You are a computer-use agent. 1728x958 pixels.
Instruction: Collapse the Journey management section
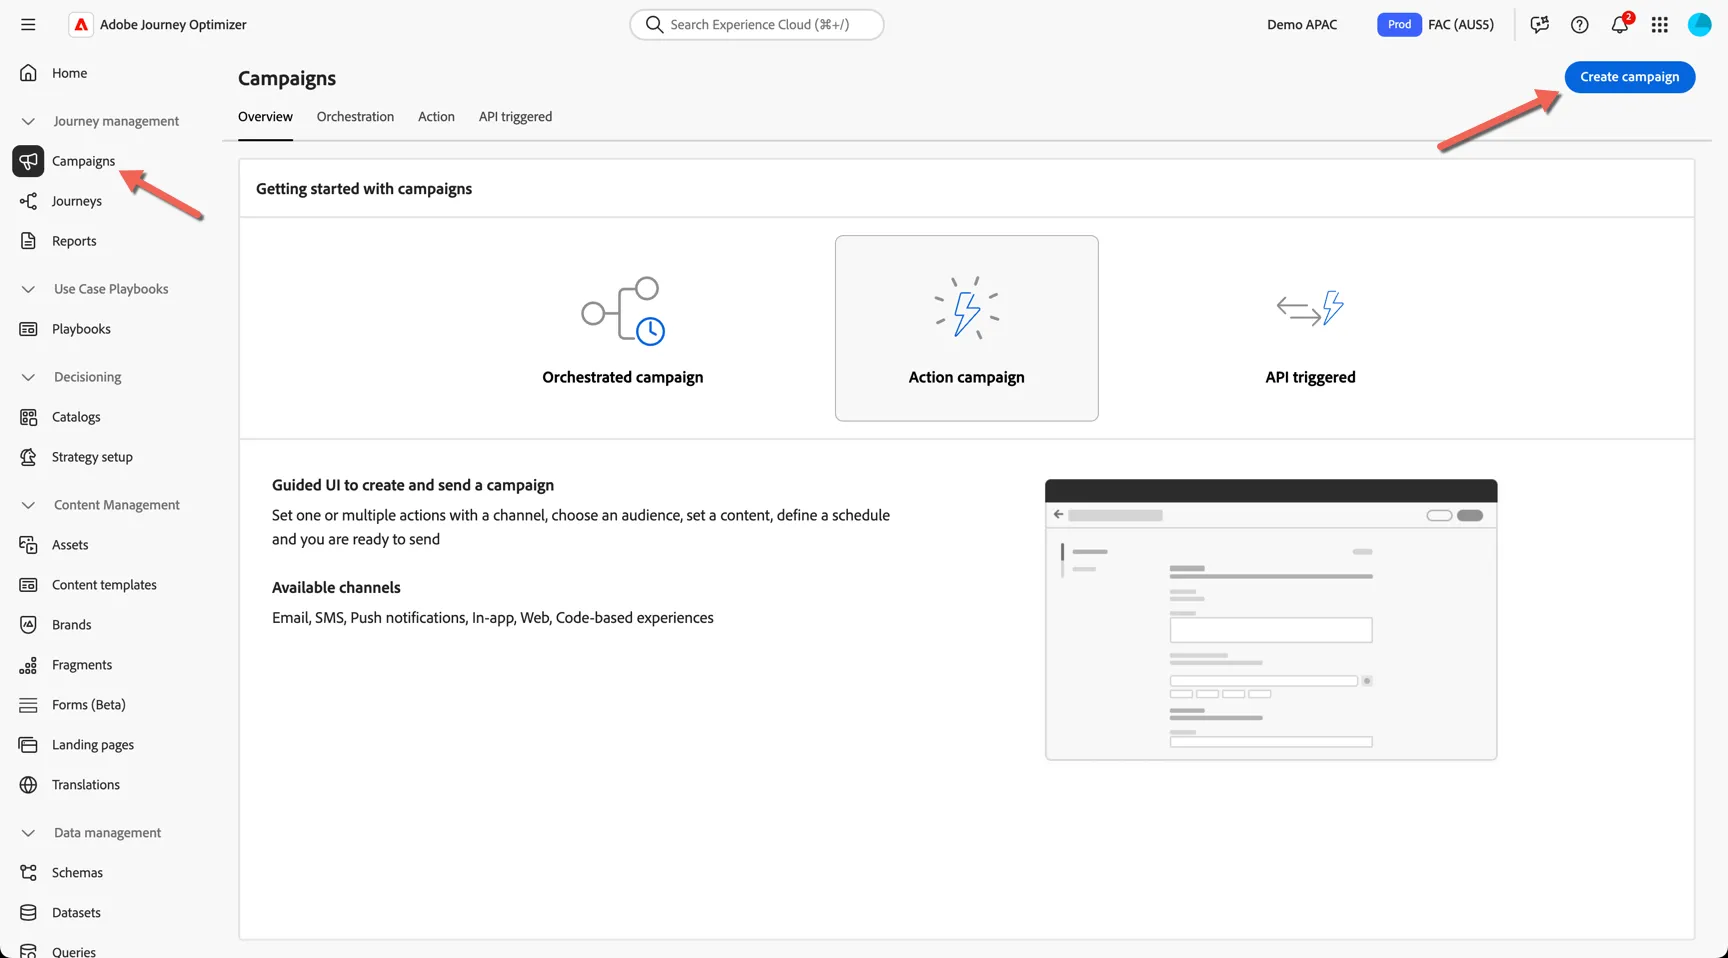click(28, 121)
